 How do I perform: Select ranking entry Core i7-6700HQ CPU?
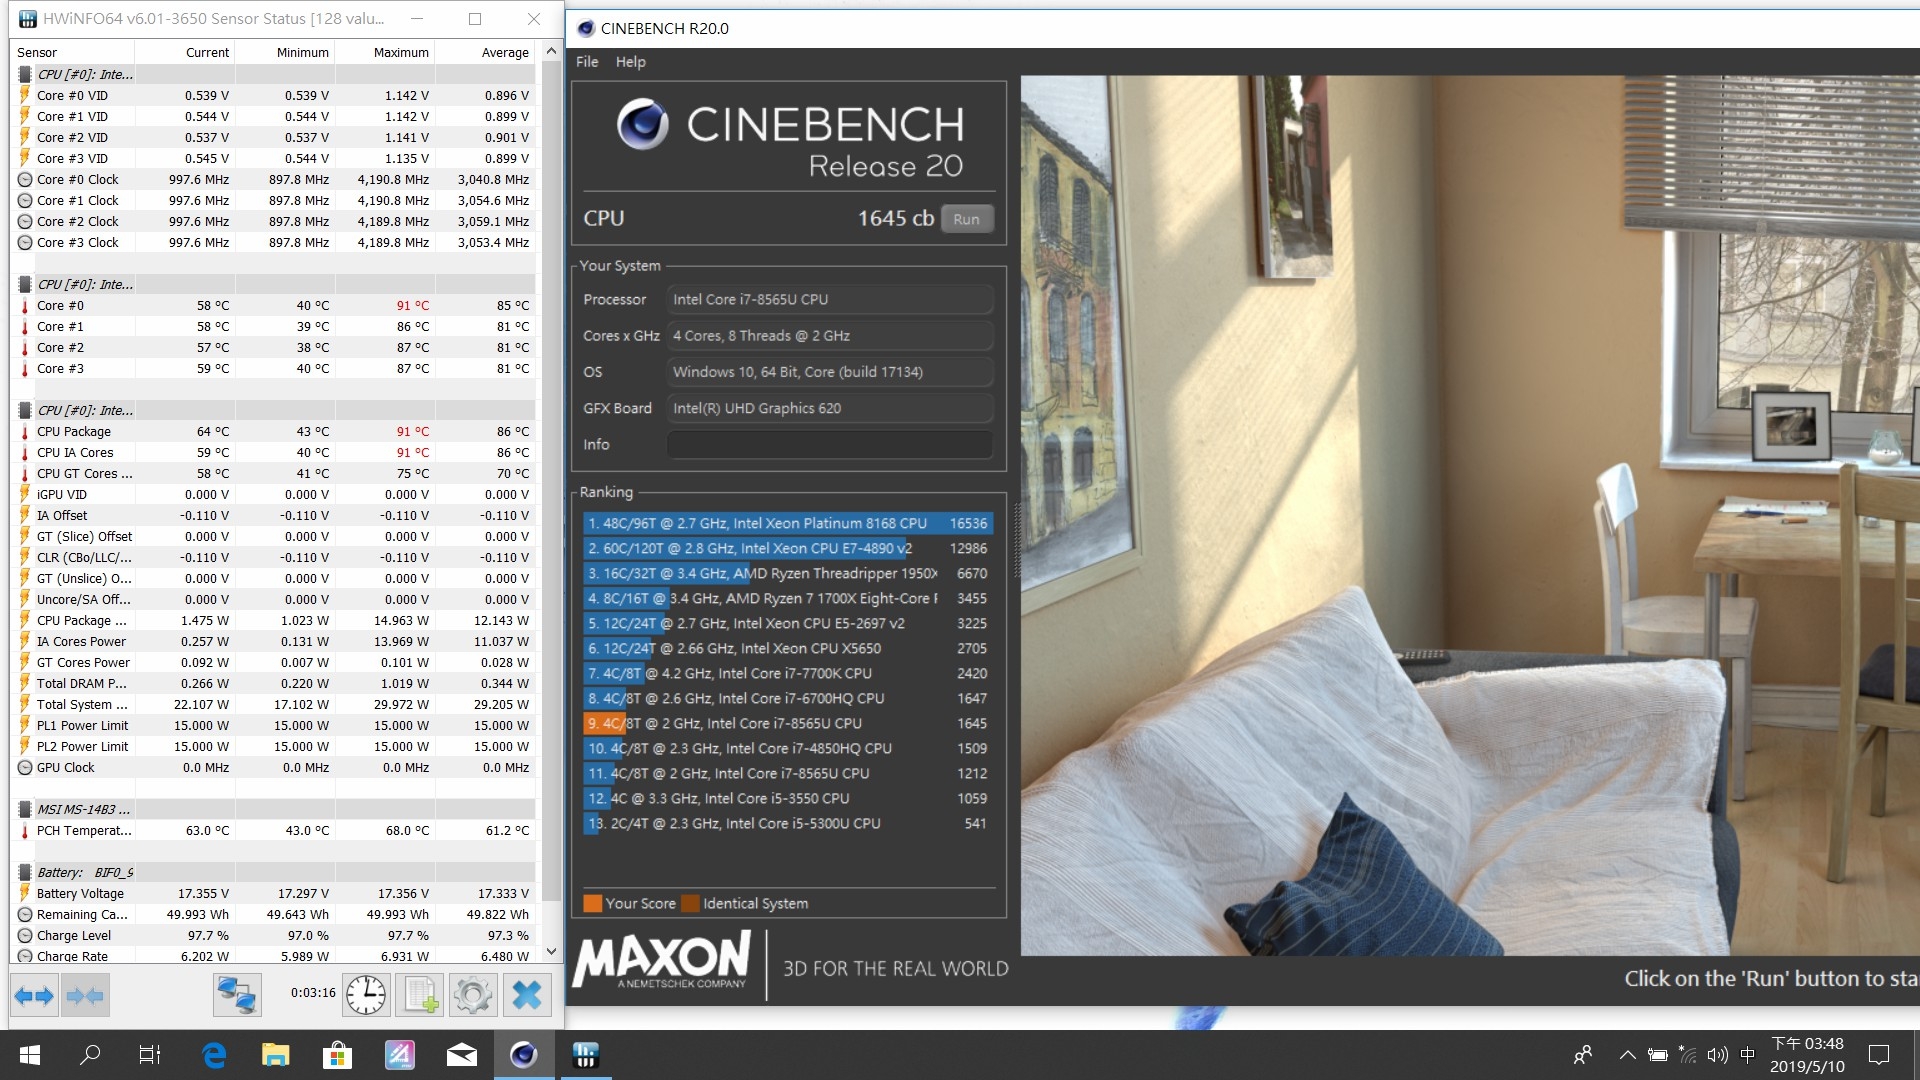(788, 698)
